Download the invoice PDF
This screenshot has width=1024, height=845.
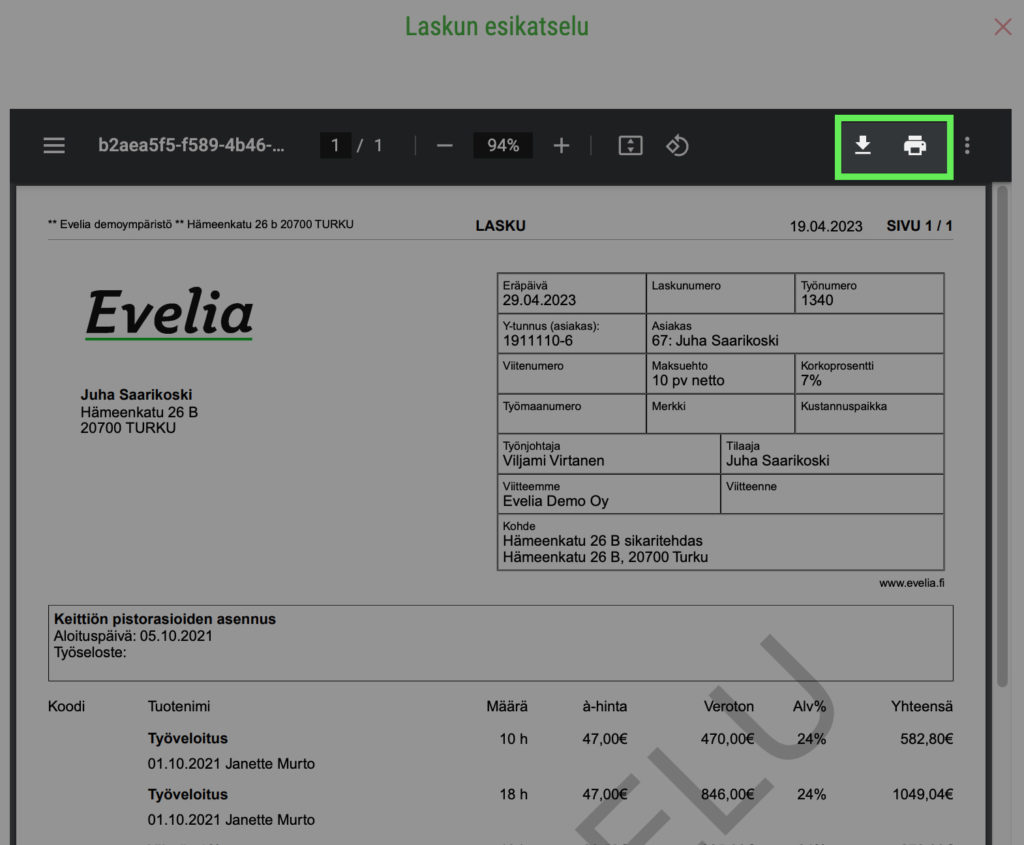pyautogui.click(x=863, y=145)
